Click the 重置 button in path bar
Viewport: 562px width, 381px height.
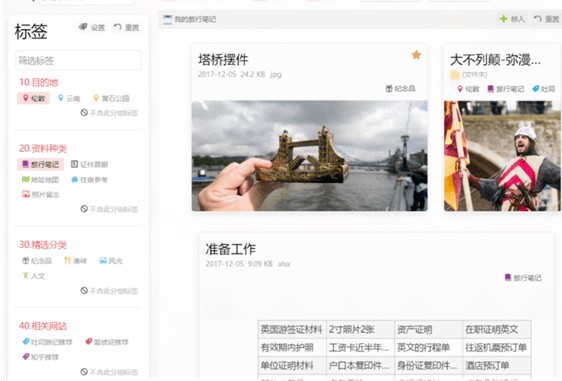click(x=546, y=19)
